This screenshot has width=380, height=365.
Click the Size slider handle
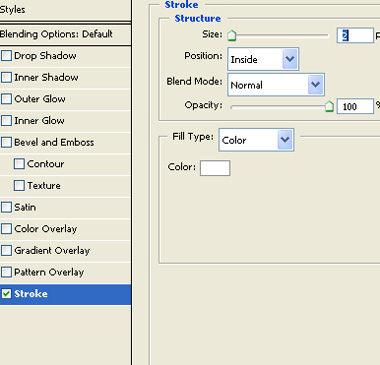pos(232,35)
